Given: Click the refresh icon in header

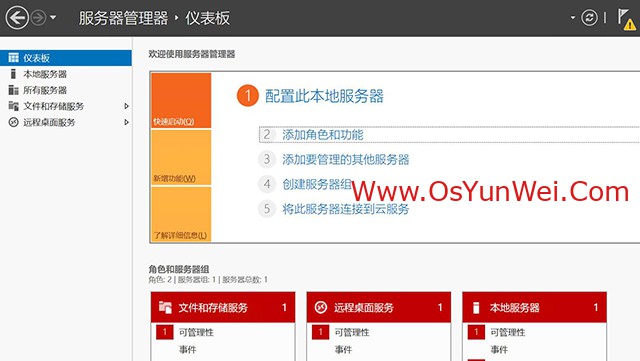Looking at the screenshot, I should point(589,18).
